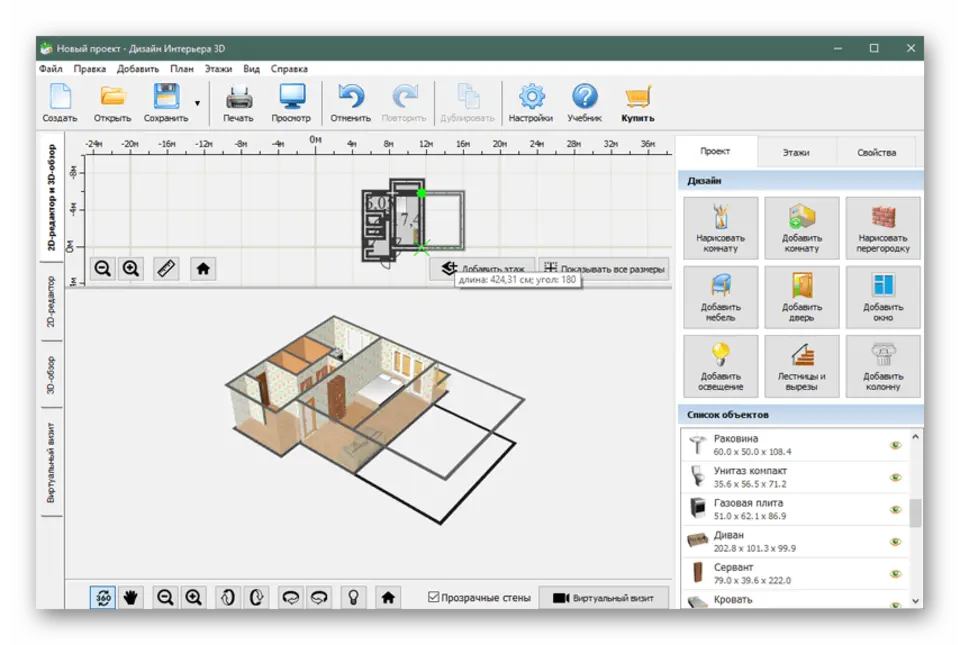Screen dimensions: 960x645
Task: Click Нарисовать перегородку
Action: pos(883,228)
